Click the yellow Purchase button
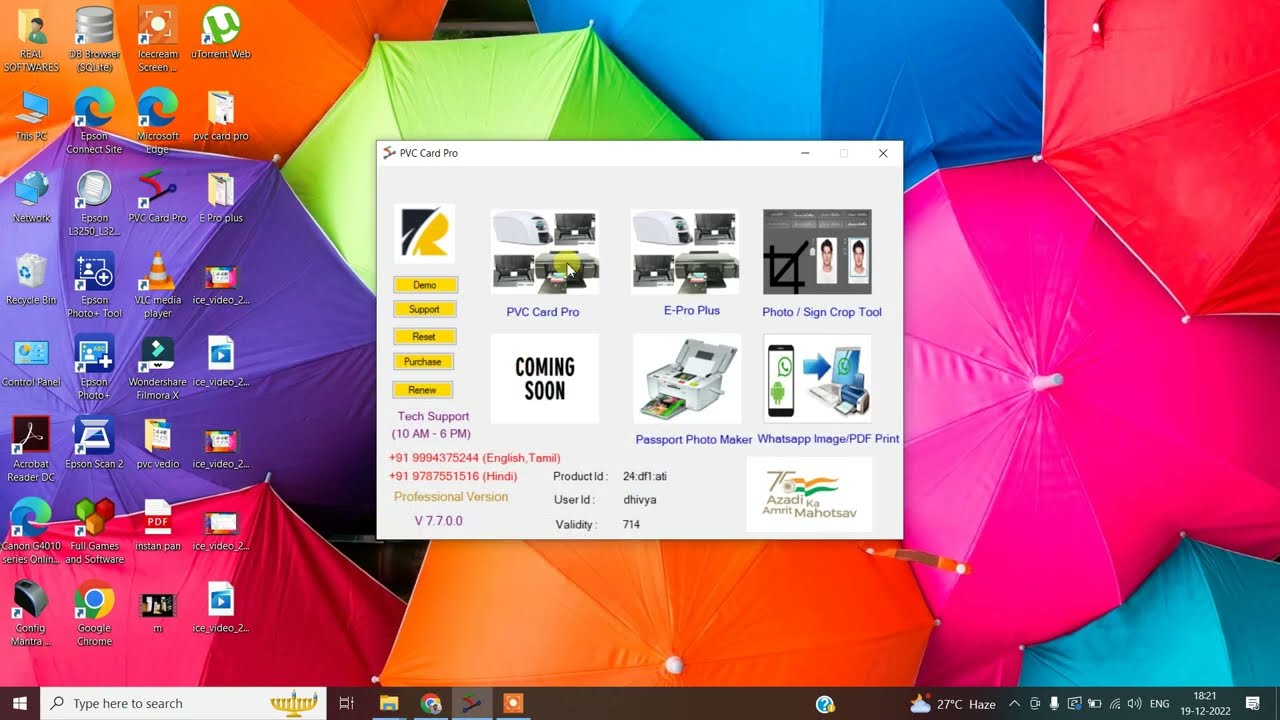Screen dimensions: 1280x720 pos(424,362)
